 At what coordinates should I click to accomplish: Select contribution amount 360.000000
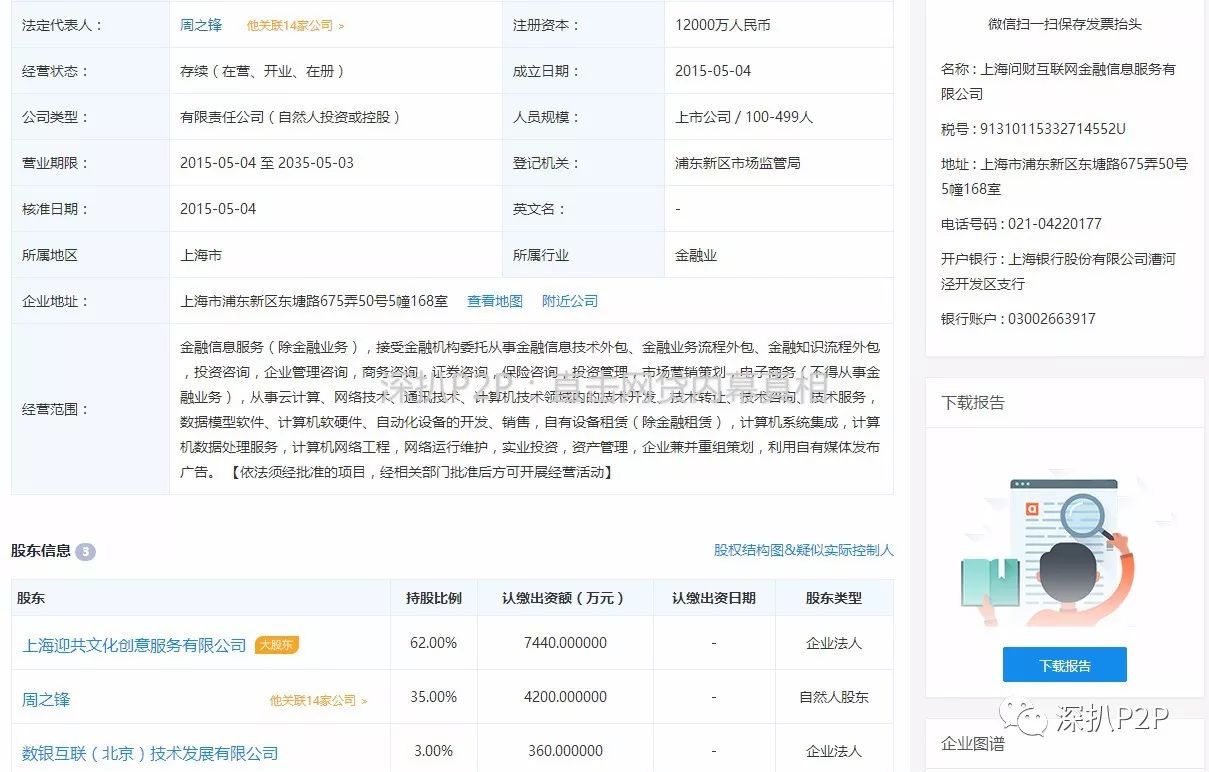point(566,751)
